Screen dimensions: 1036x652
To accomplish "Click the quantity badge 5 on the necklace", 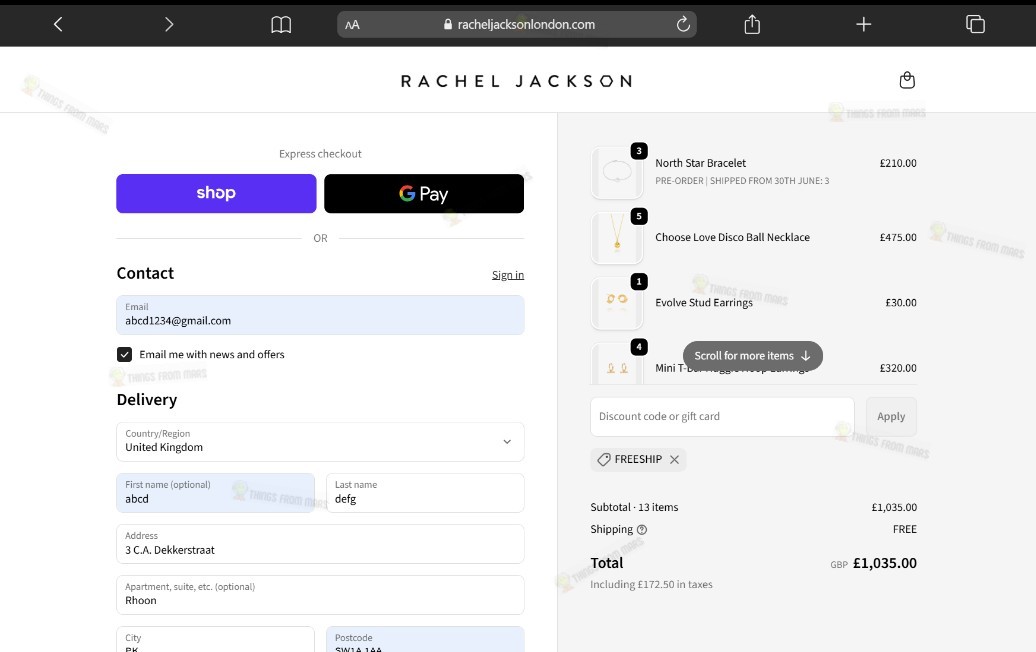I will pyautogui.click(x=639, y=216).
